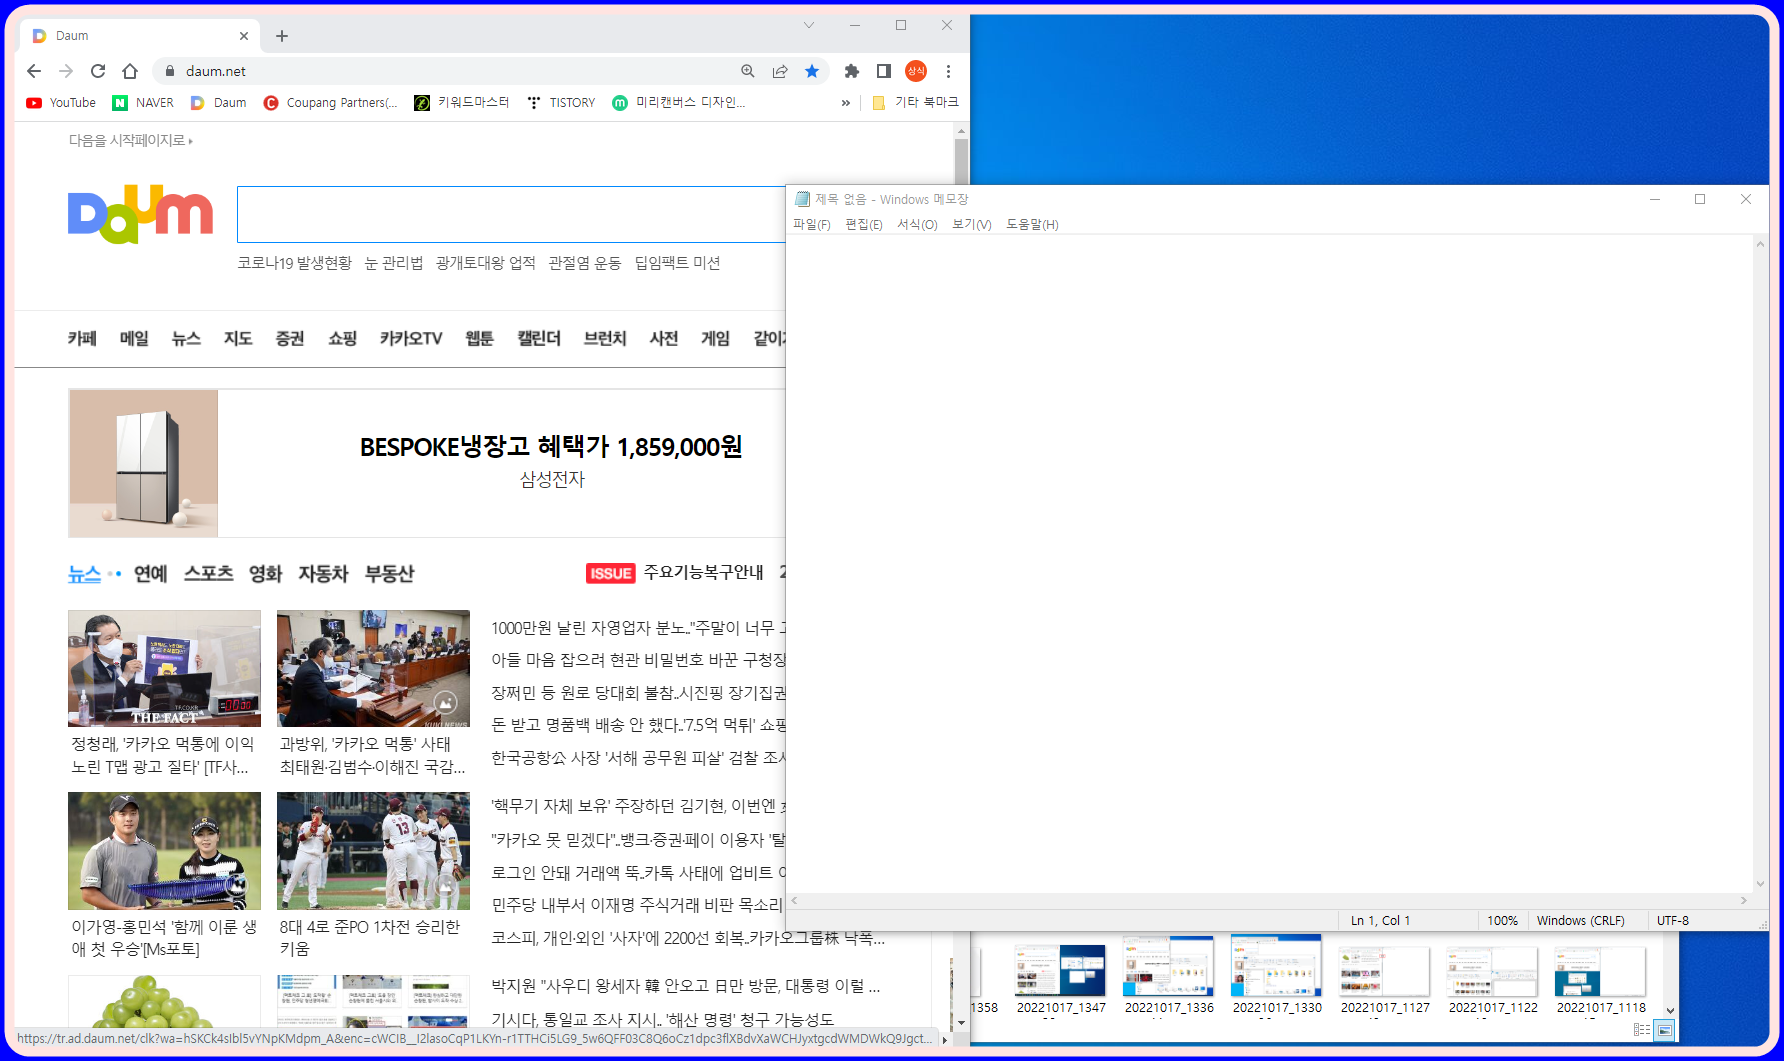The width and height of the screenshot is (1784, 1061).
Task: Open the 과방위 카카오 먹통 news thumbnail
Action: [373, 668]
